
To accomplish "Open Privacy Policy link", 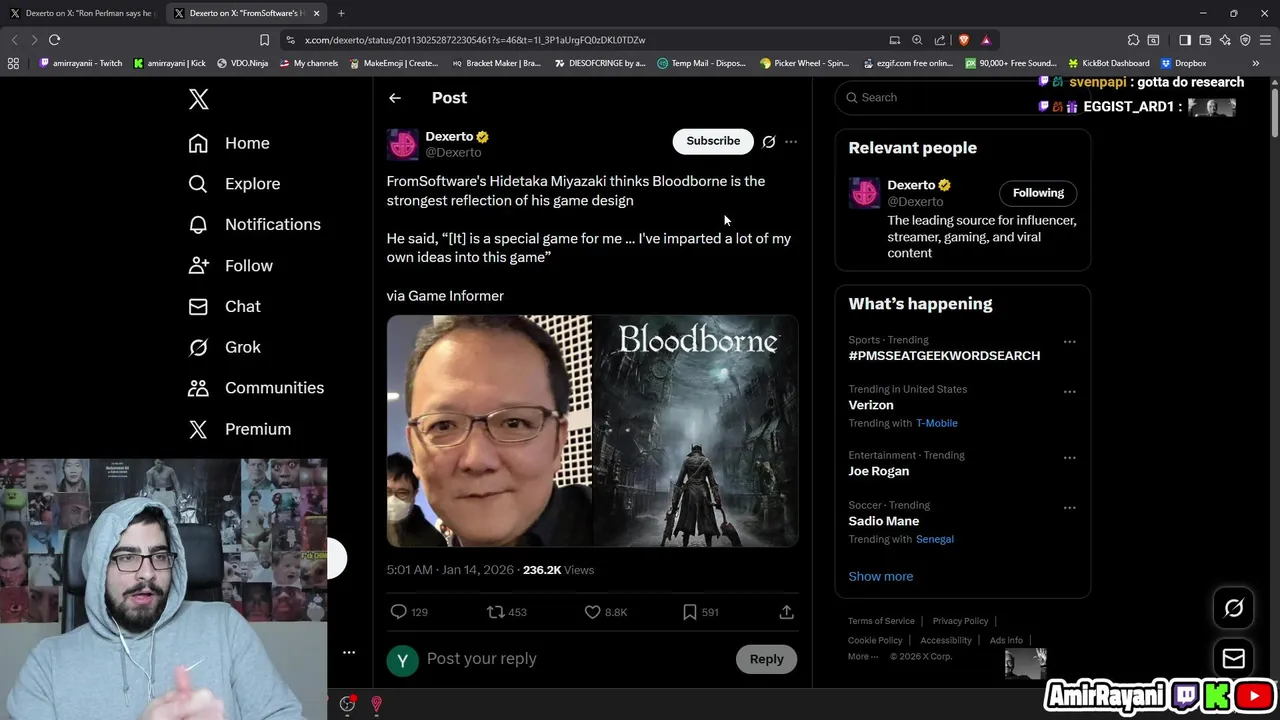I will (x=960, y=621).
